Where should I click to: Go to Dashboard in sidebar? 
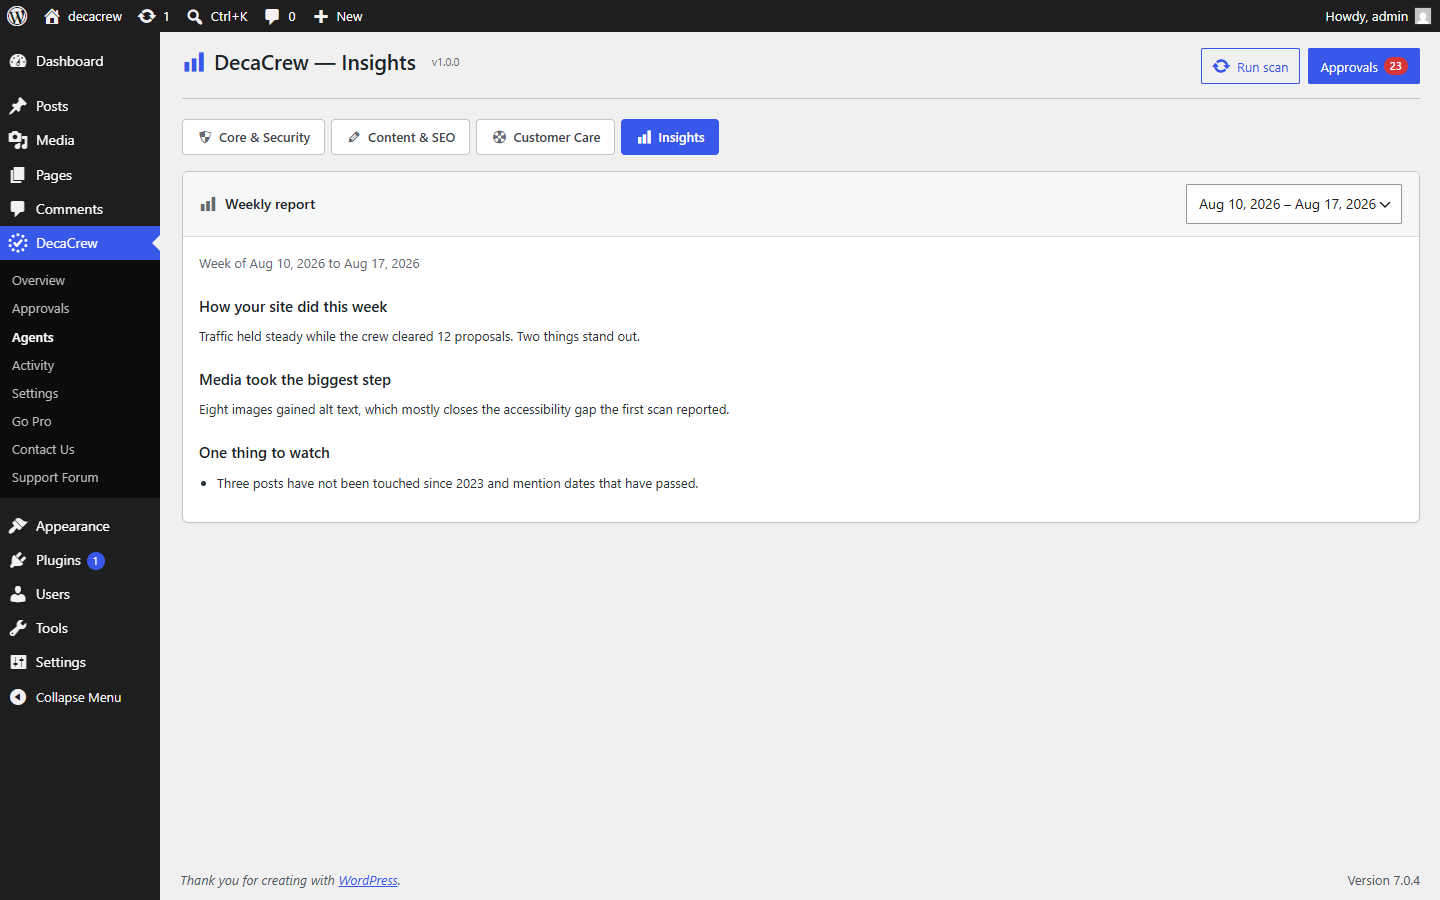(x=80, y=61)
